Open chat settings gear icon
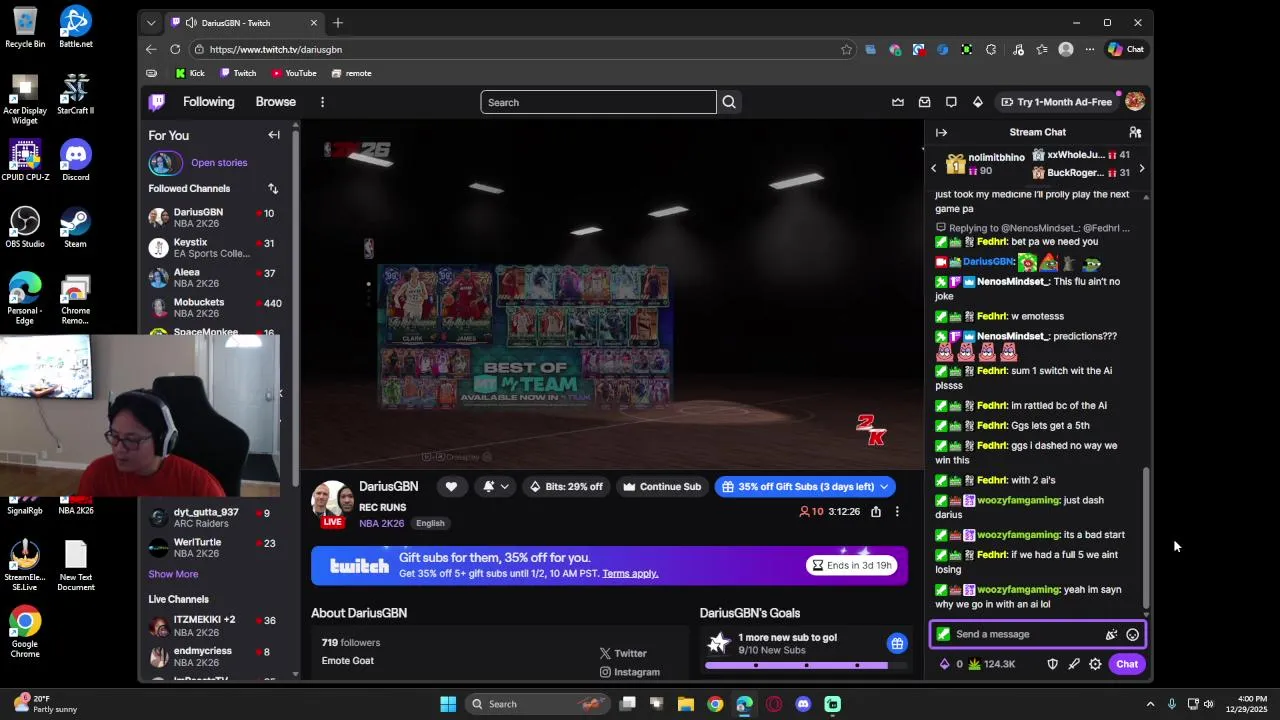Screen dimensions: 1280x720 click(1095, 664)
